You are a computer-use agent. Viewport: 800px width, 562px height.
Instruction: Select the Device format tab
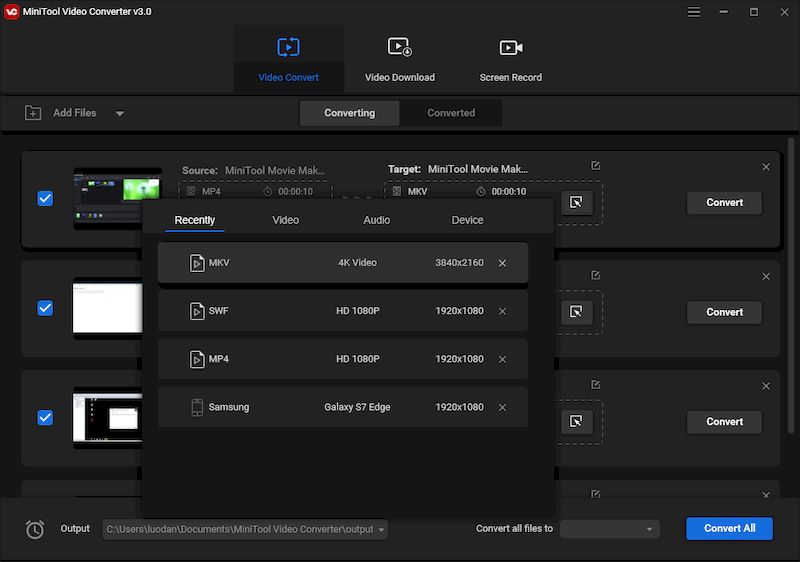[x=467, y=220]
